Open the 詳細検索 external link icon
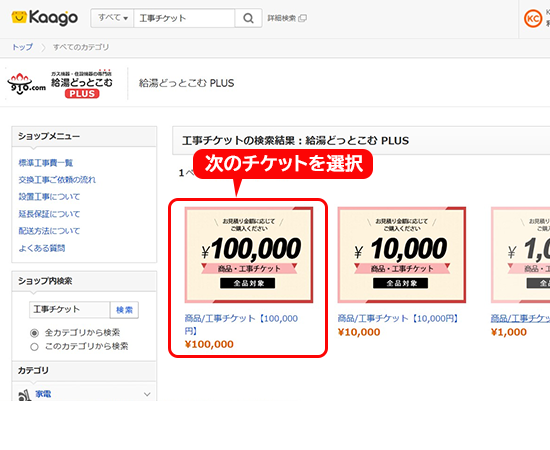 click(302, 18)
